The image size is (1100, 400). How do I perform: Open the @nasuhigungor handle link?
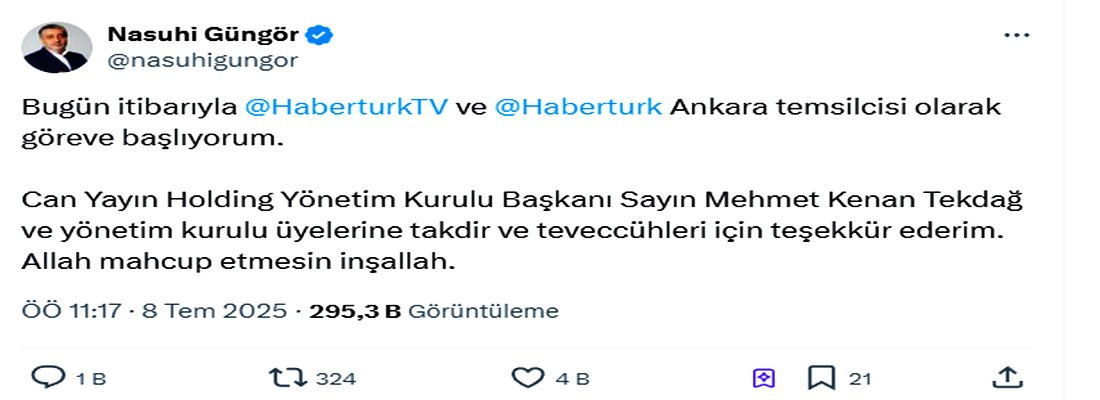coord(202,61)
